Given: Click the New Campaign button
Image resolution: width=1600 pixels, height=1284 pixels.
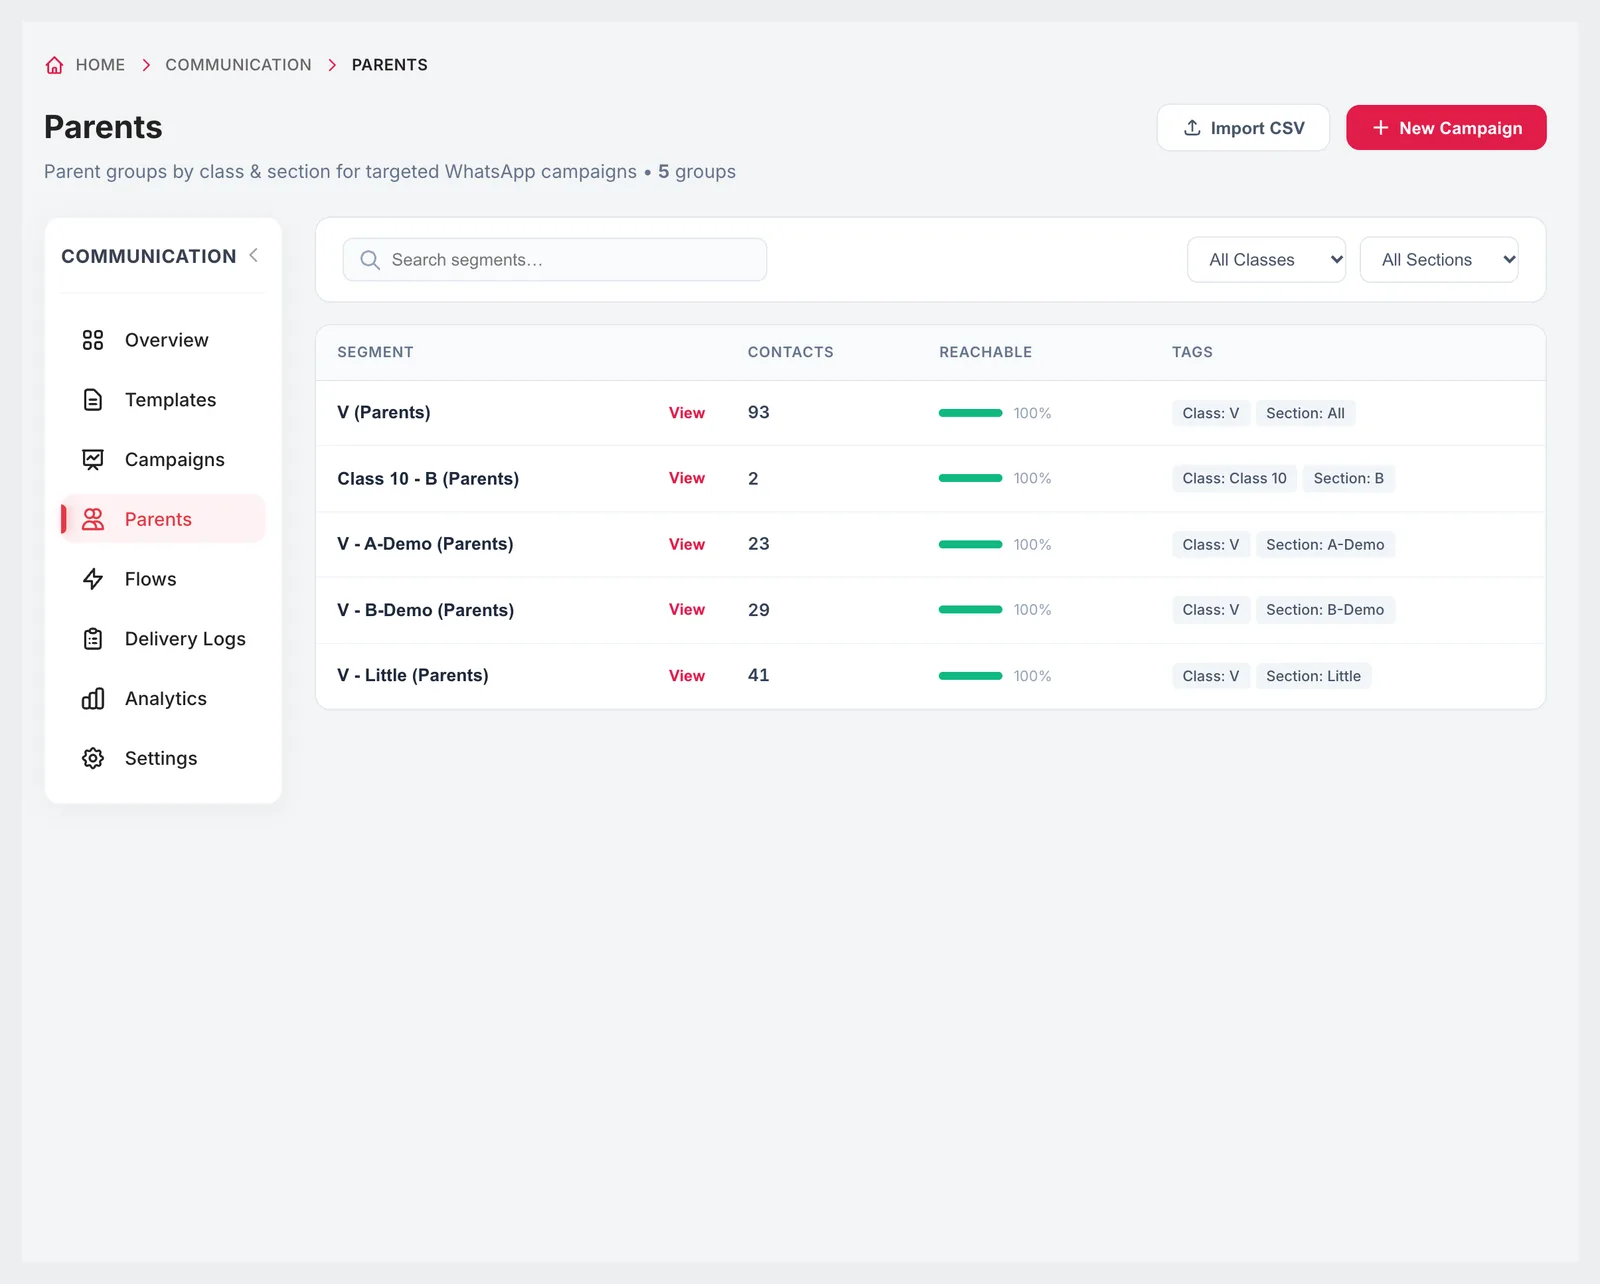Looking at the screenshot, I should pos(1446,128).
